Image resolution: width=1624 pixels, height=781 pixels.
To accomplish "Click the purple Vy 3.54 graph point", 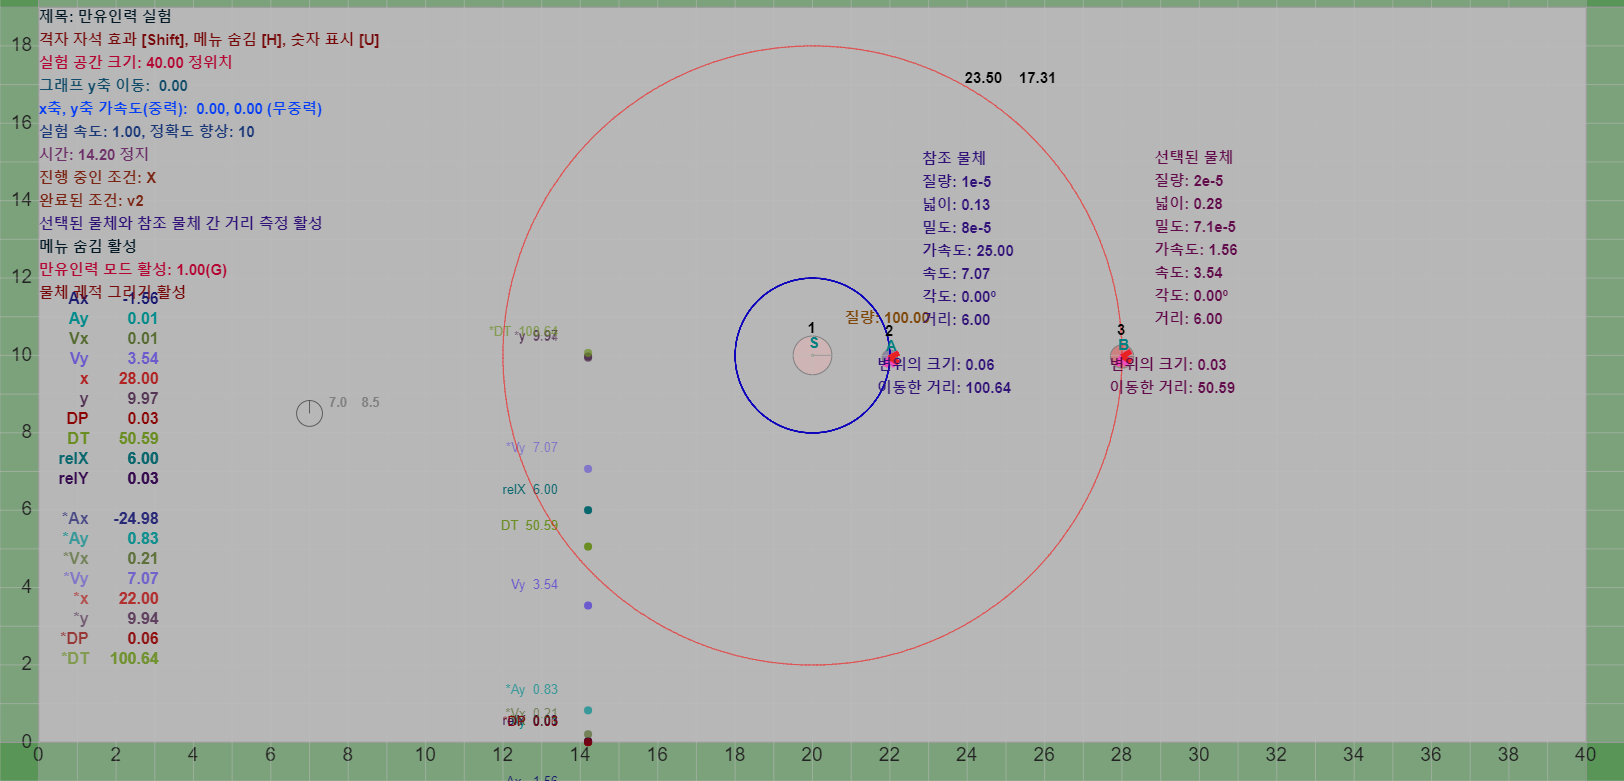I will [x=588, y=605].
